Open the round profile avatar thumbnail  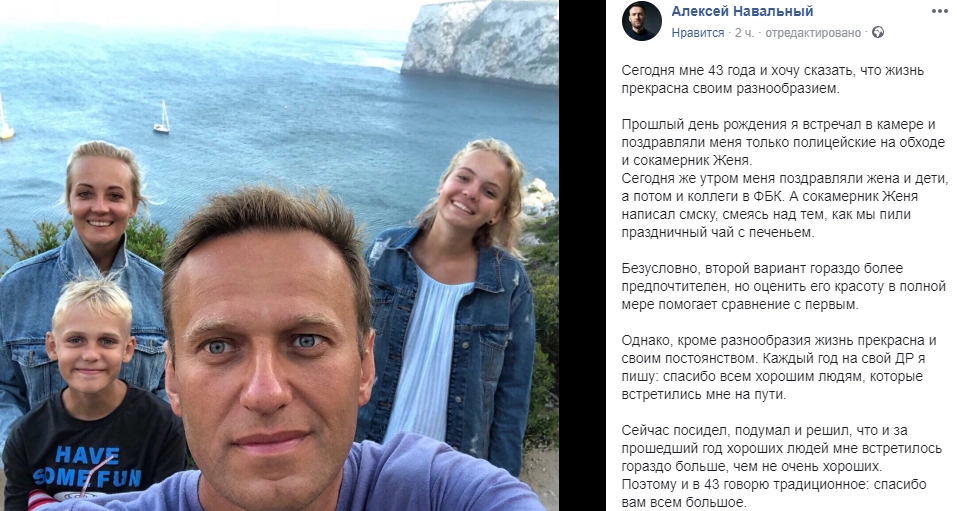pos(642,21)
